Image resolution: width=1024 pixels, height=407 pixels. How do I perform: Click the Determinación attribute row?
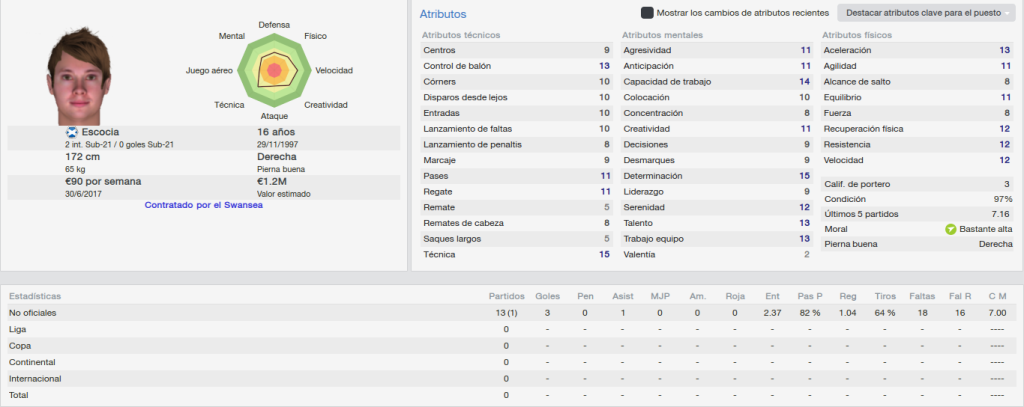coord(716,176)
